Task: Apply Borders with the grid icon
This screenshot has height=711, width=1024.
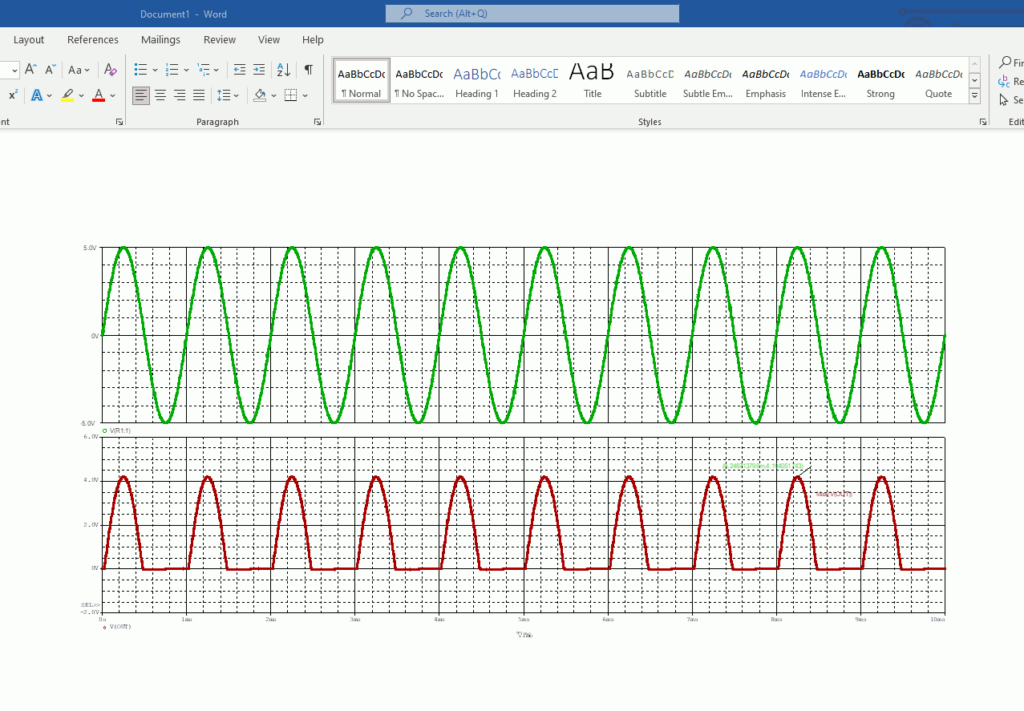Action: click(x=291, y=95)
